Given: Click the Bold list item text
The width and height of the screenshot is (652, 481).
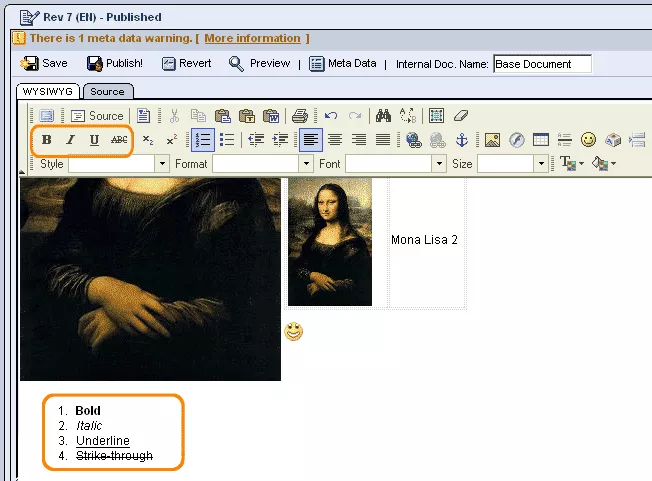Looking at the screenshot, I should pos(88,411).
